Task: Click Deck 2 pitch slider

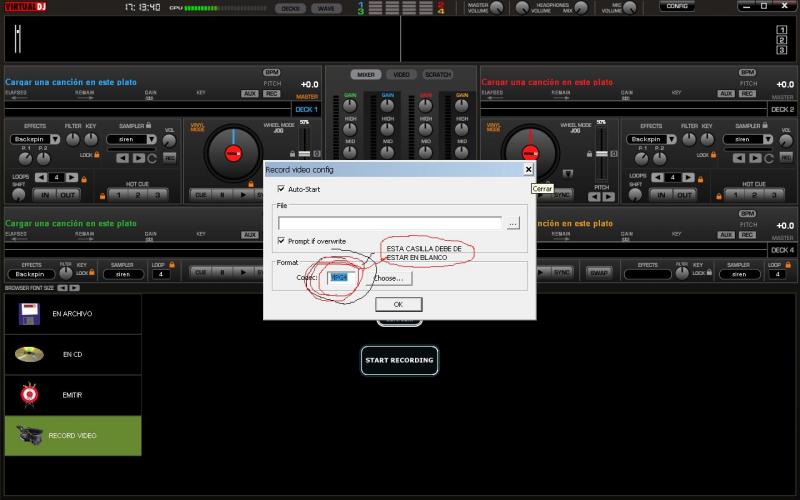Action: (602, 153)
